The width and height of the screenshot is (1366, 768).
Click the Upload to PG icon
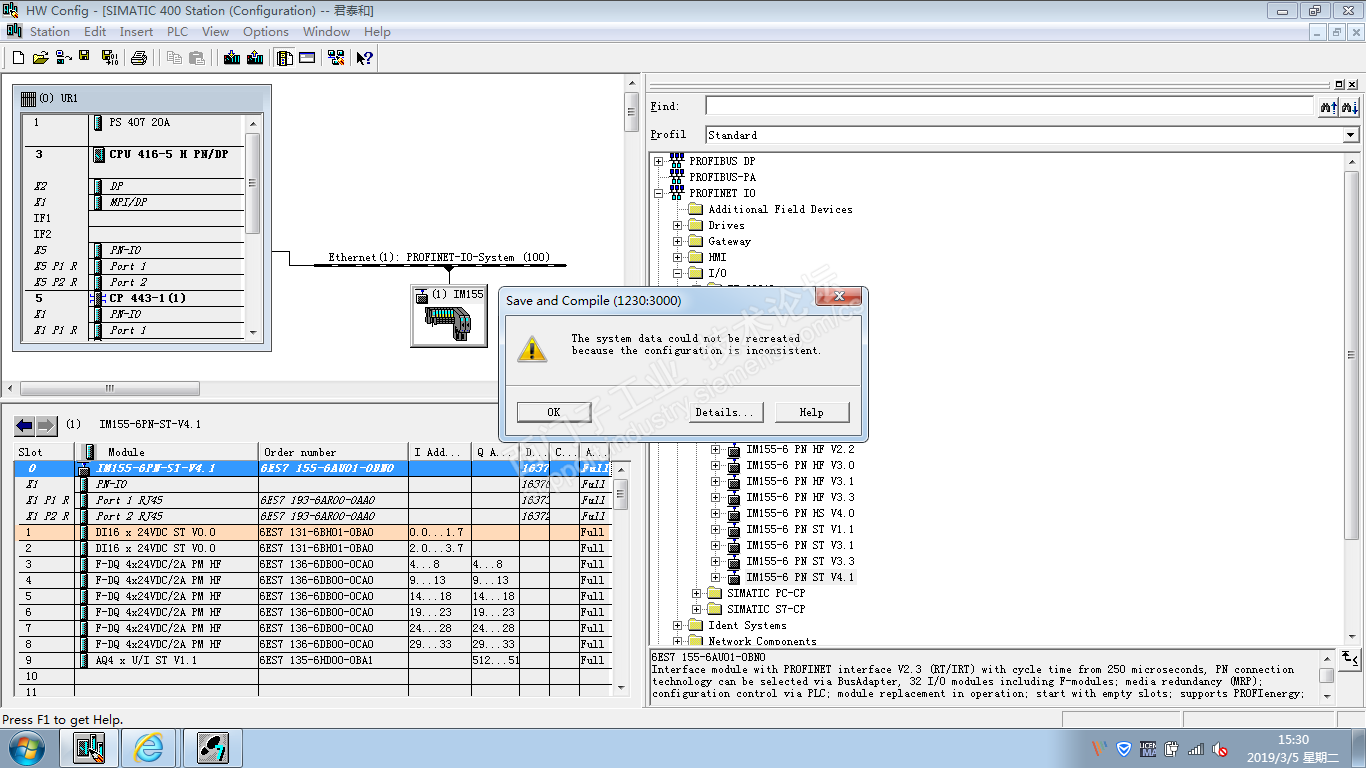[255, 58]
